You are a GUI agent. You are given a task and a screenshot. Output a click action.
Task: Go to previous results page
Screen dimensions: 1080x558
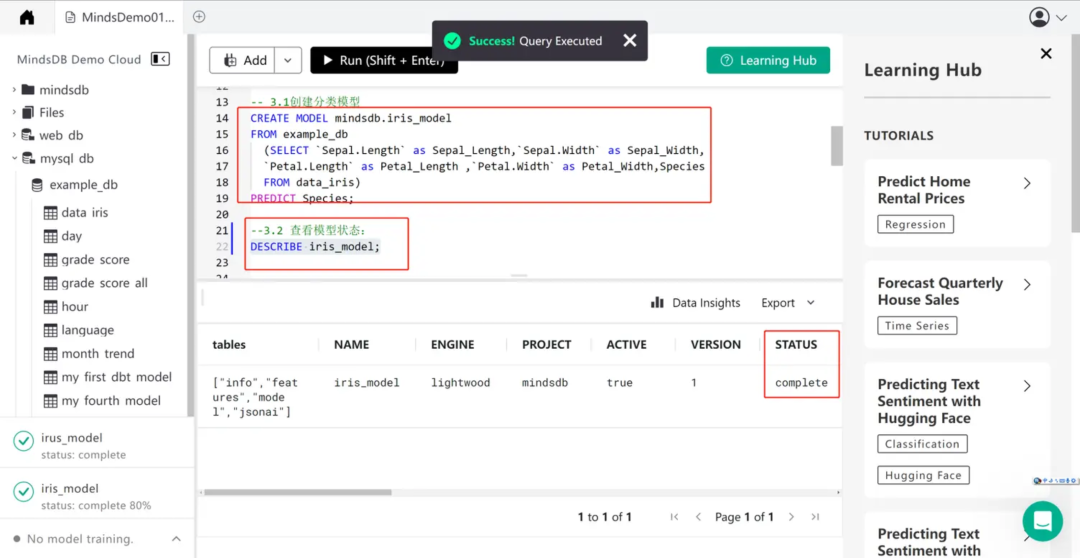point(698,517)
